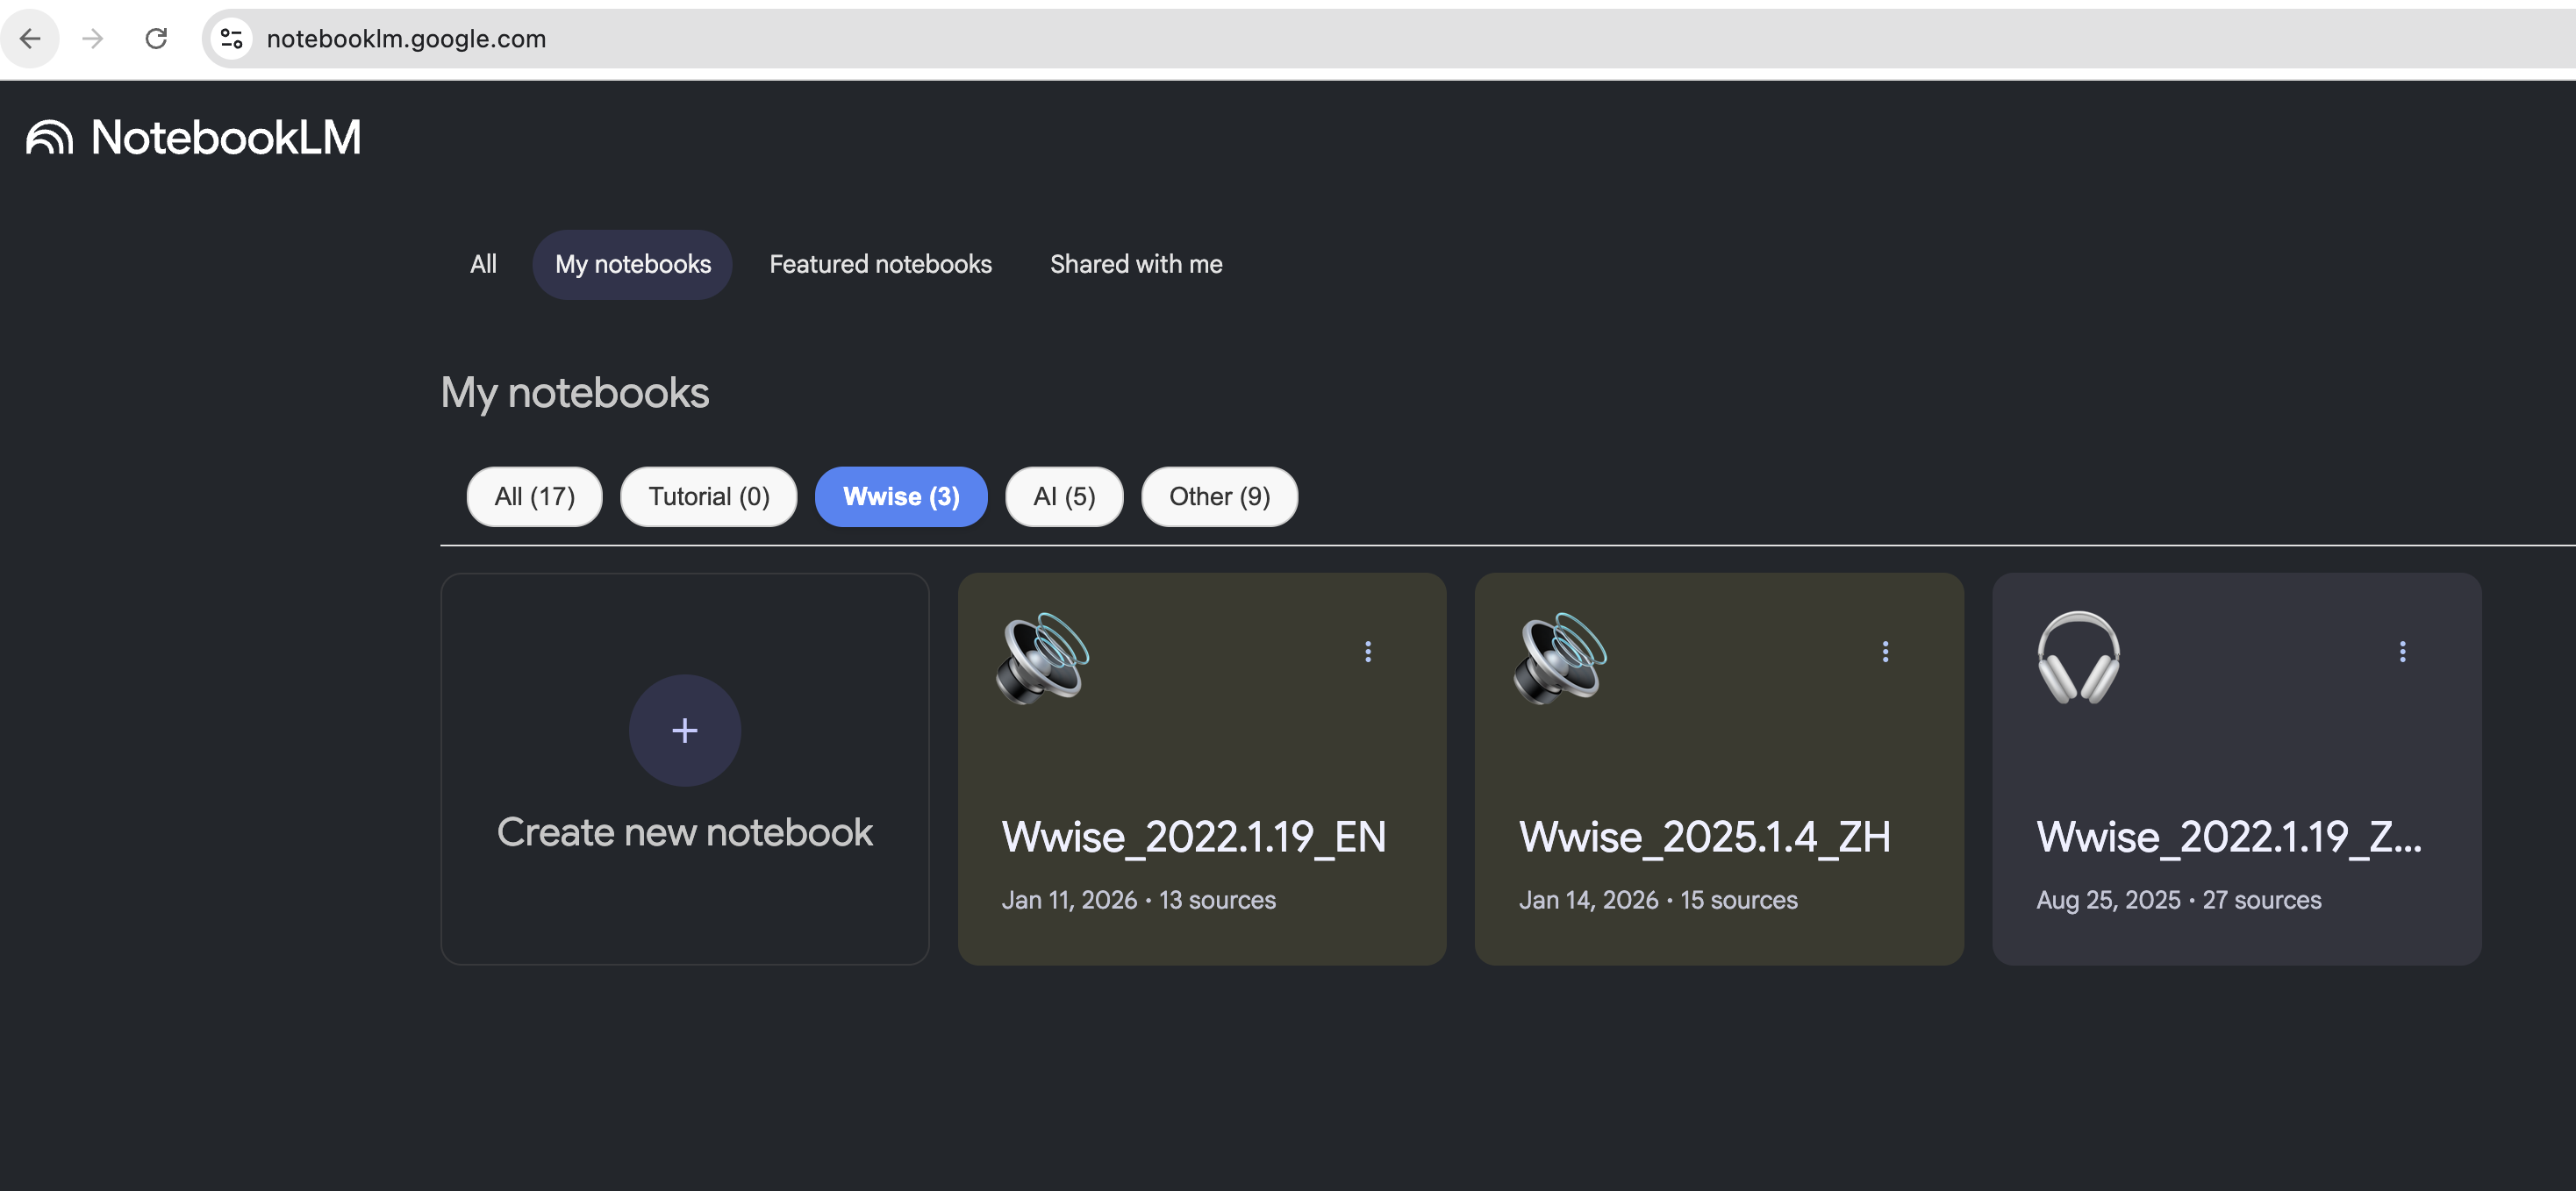Image resolution: width=2576 pixels, height=1191 pixels.
Task: Open three-dot menu for Wwise_2022.1.19_EN
Action: (x=1367, y=651)
